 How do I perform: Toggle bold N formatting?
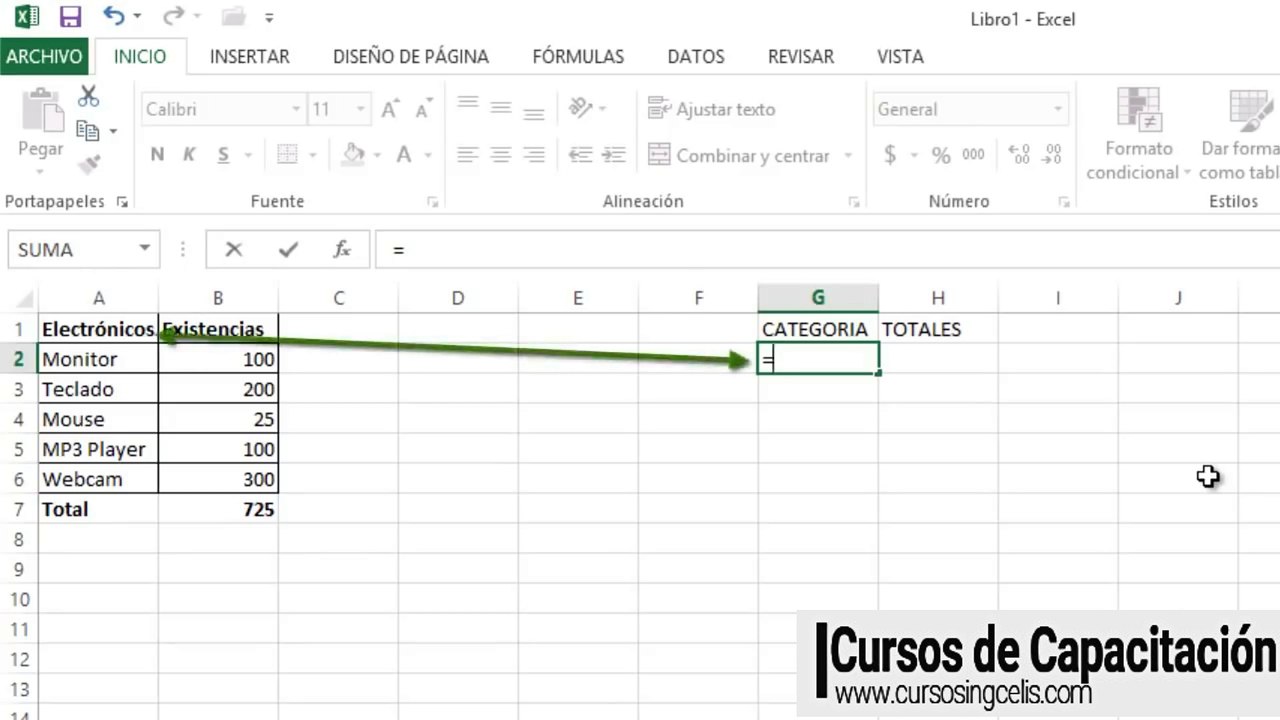coord(157,155)
